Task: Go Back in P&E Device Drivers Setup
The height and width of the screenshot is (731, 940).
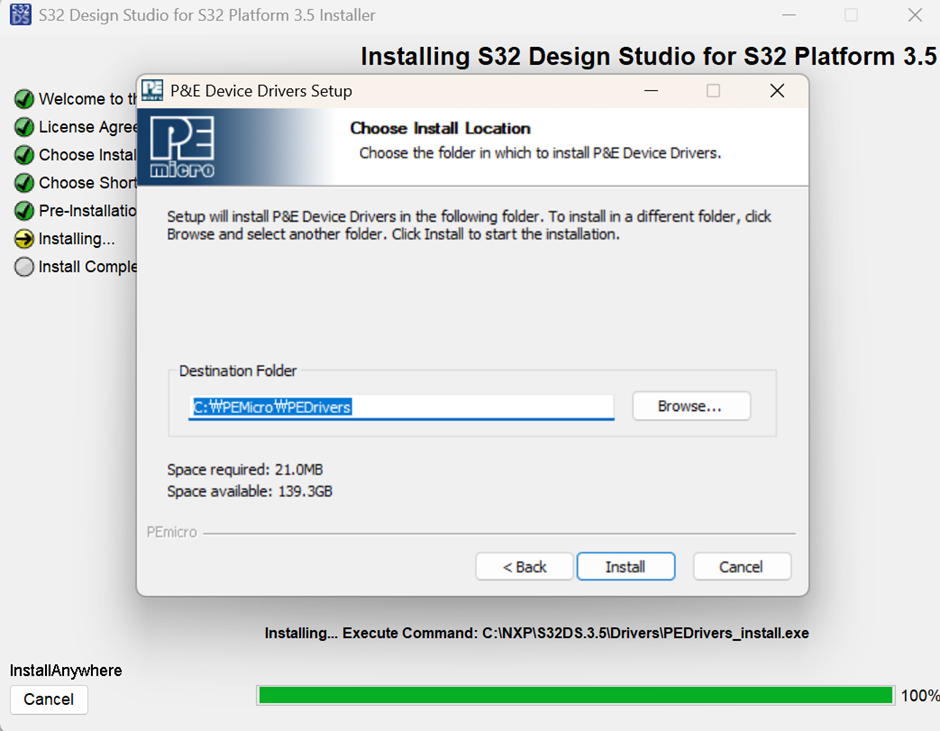Action: coord(525,567)
